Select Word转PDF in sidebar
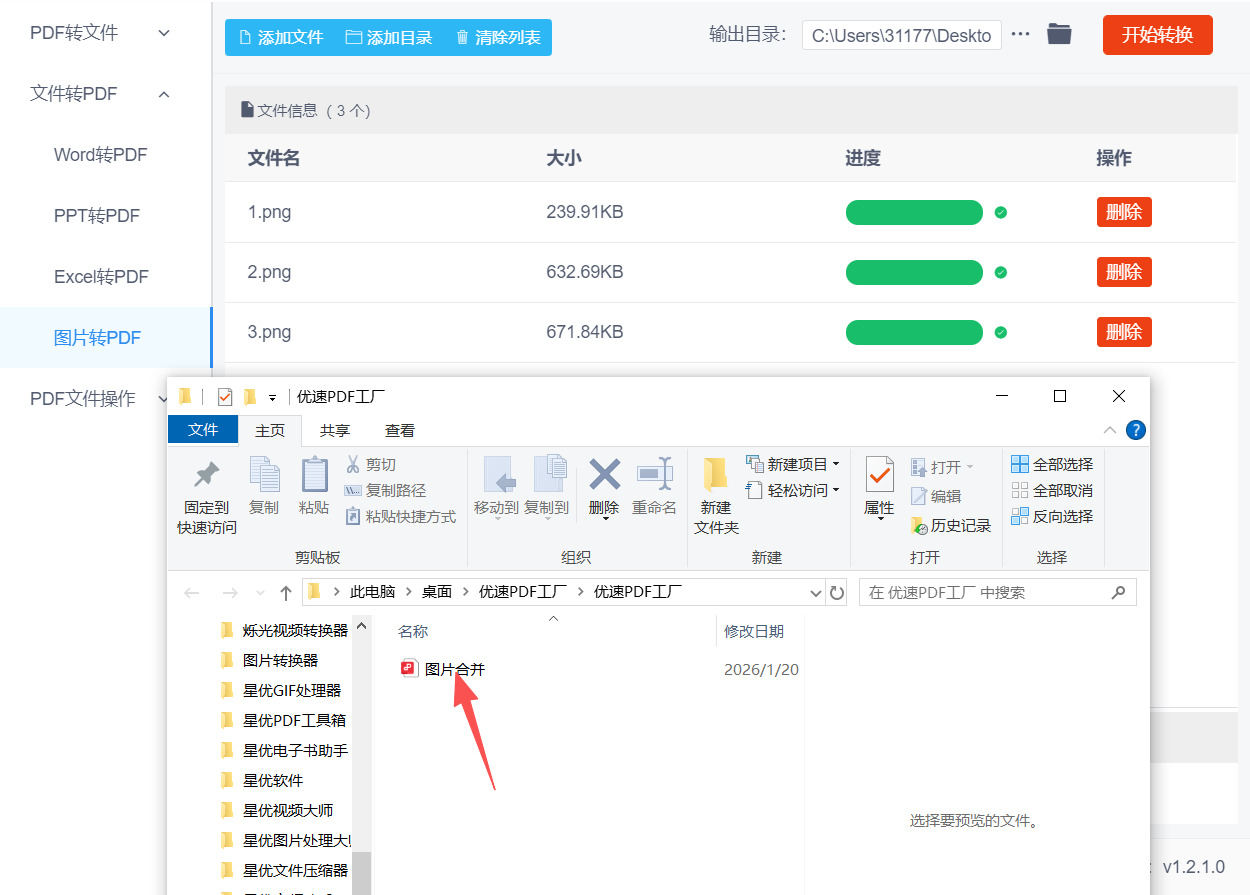1250x895 pixels. click(100, 155)
